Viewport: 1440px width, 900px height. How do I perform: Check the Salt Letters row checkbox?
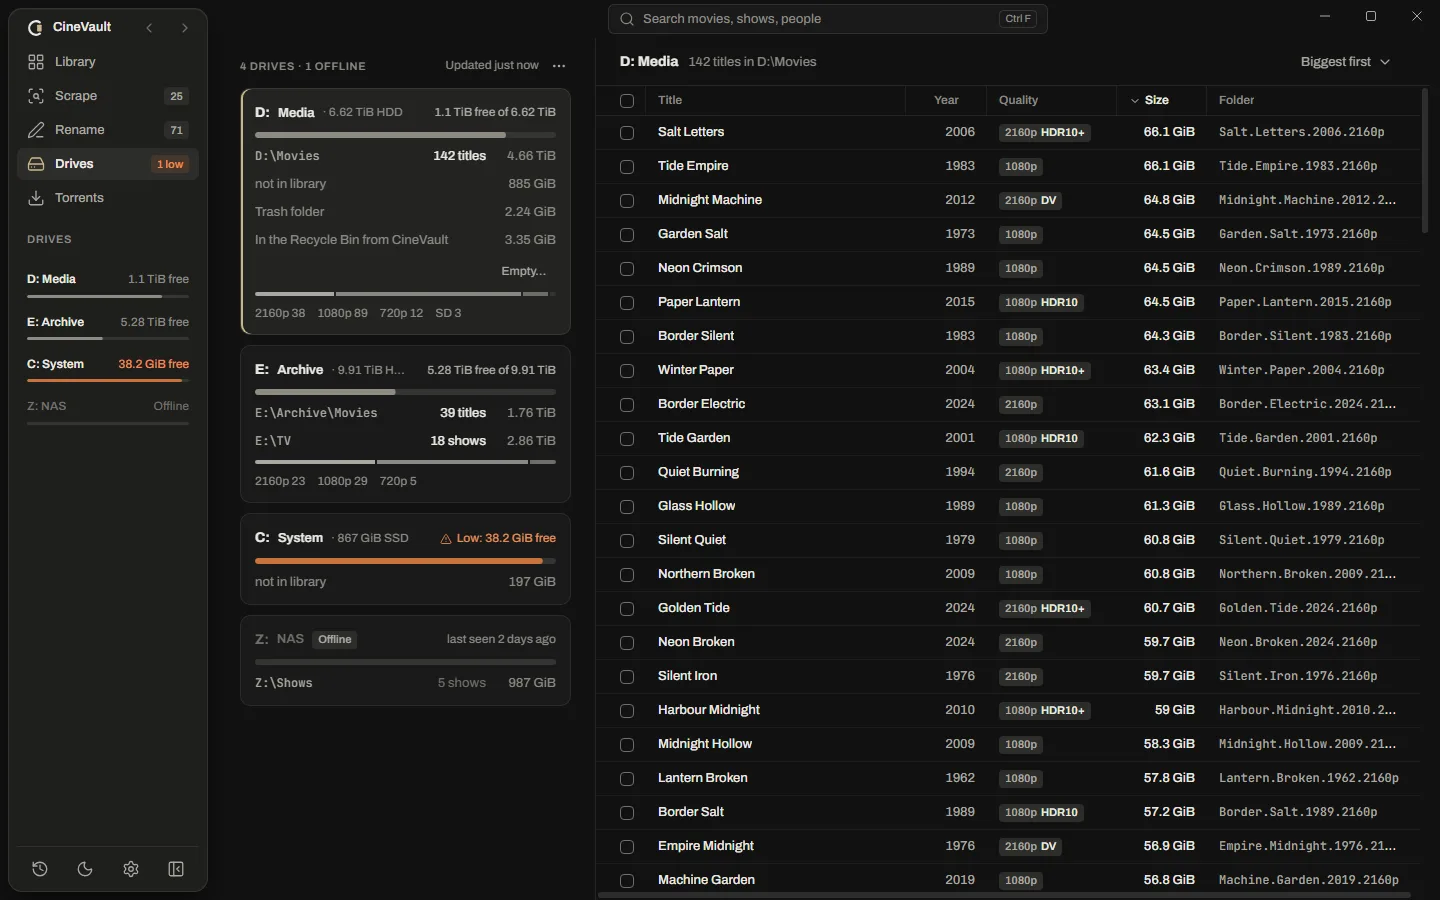click(x=627, y=133)
